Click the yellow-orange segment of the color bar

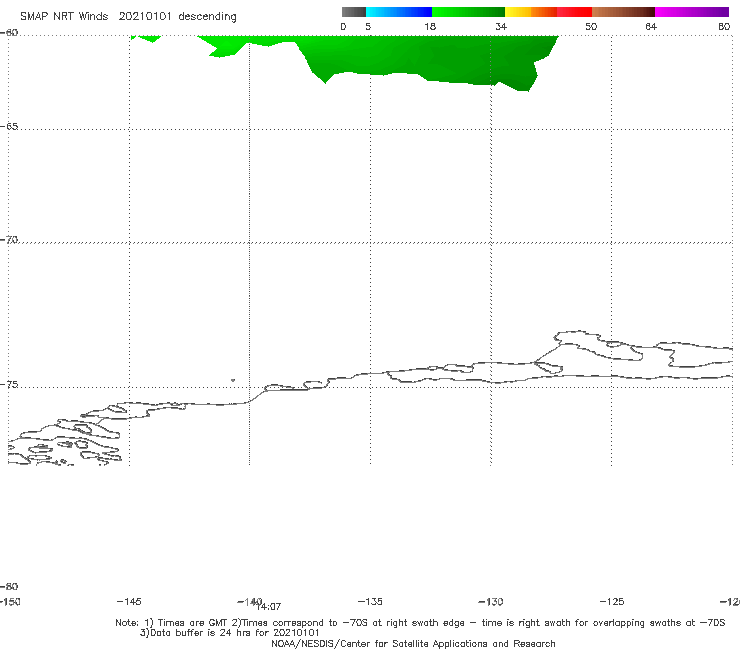point(530,12)
